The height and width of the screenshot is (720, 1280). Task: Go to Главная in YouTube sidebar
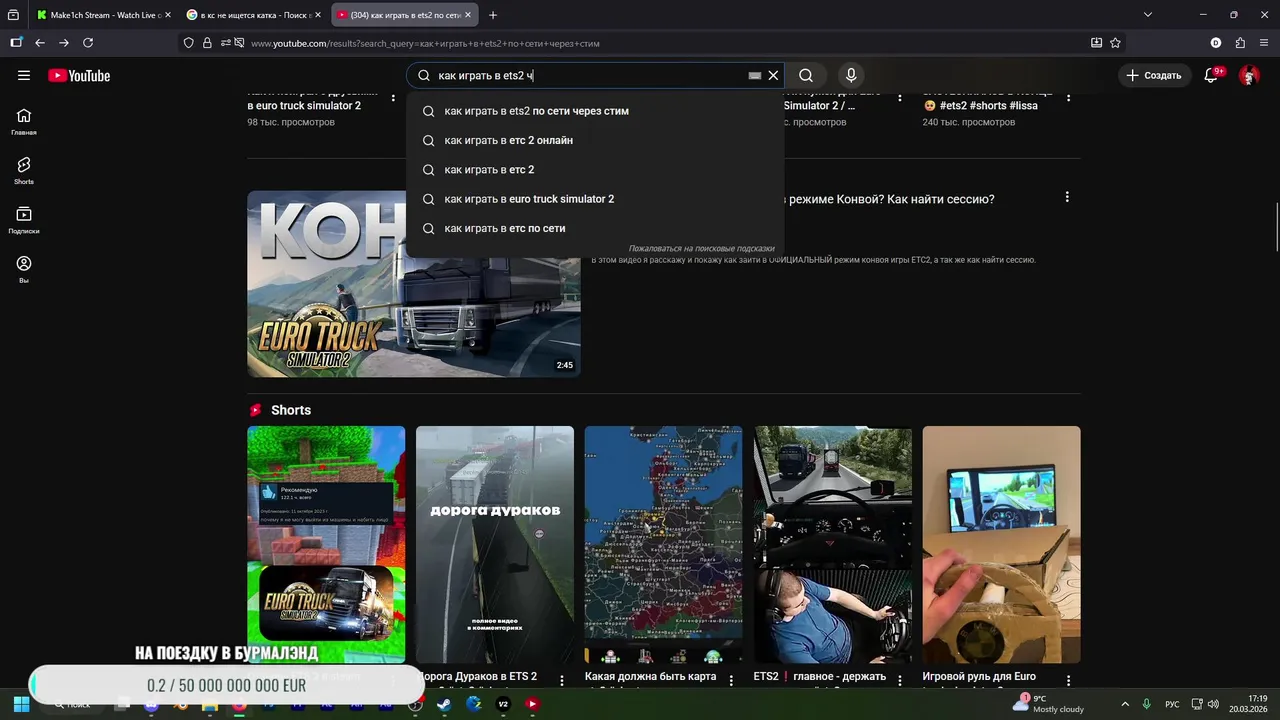tap(24, 121)
